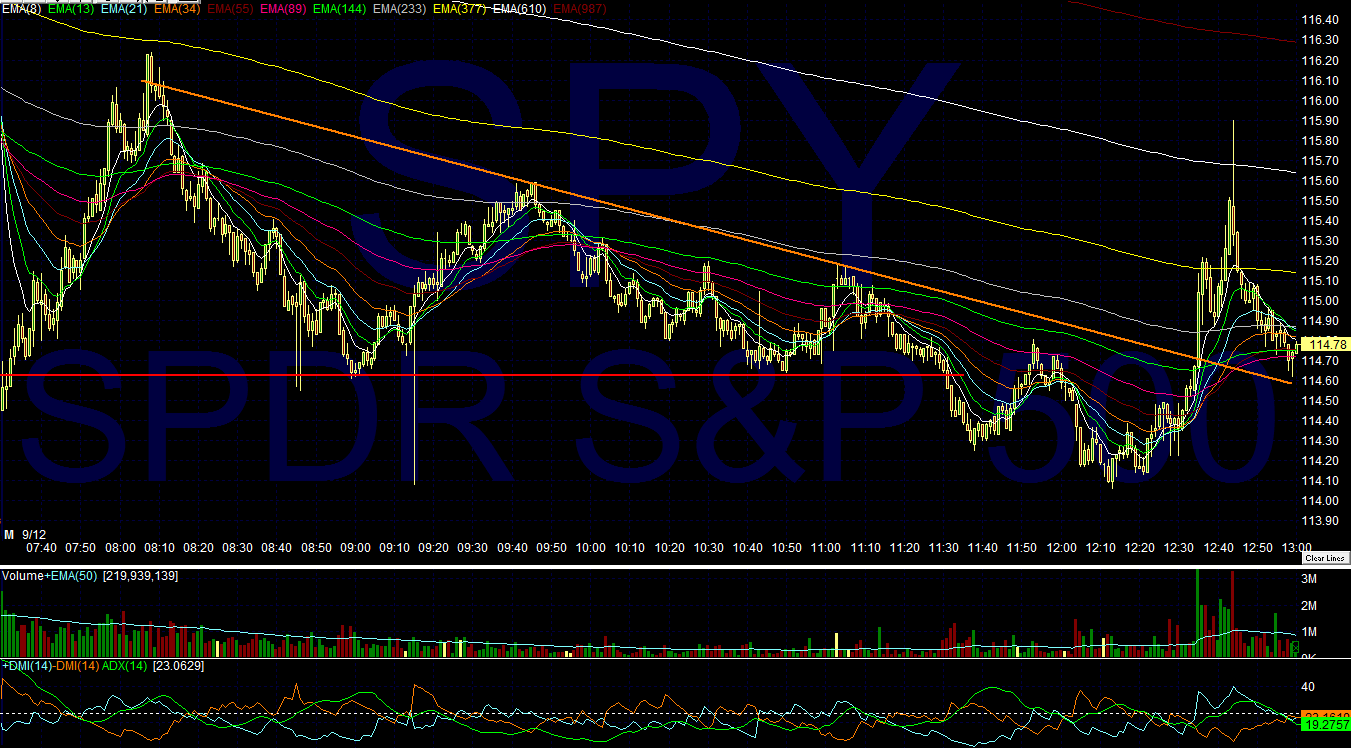The image size is (1351, 748).
Task: Select the red horizontal support line
Action: pyautogui.click(x=480, y=375)
